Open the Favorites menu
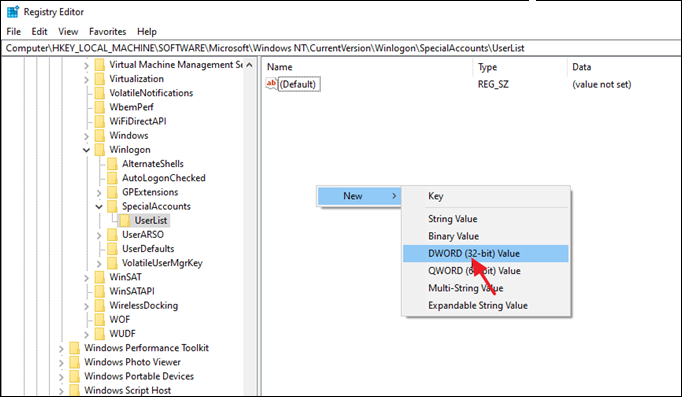 coord(107,32)
